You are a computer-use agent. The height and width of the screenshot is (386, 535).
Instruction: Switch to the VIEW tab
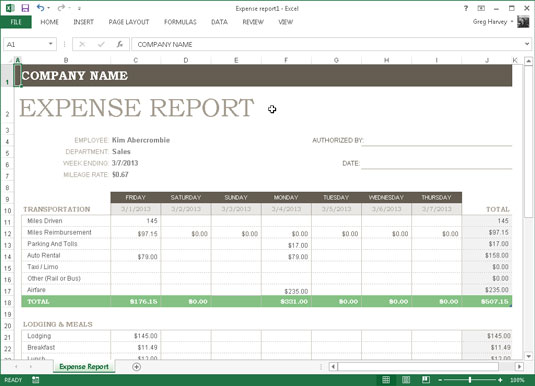[x=286, y=22]
